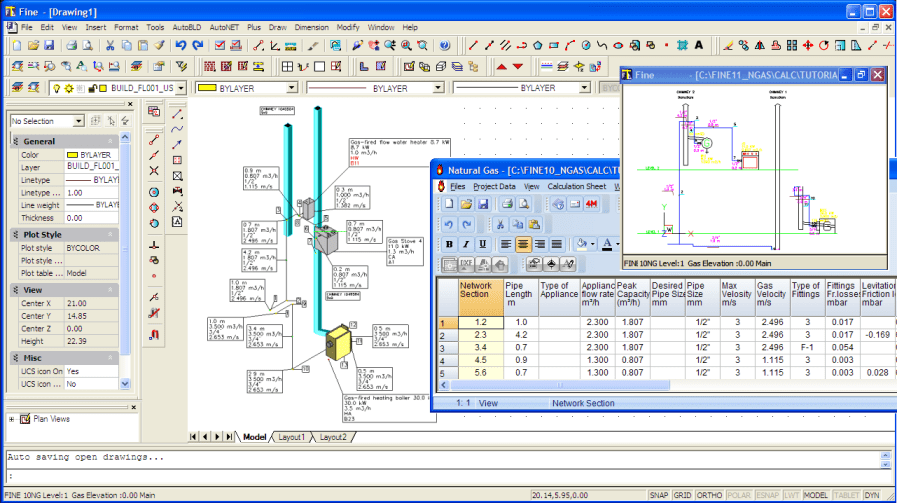Open the Dimension menu
This screenshot has width=897, height=503.
[311, 27]
